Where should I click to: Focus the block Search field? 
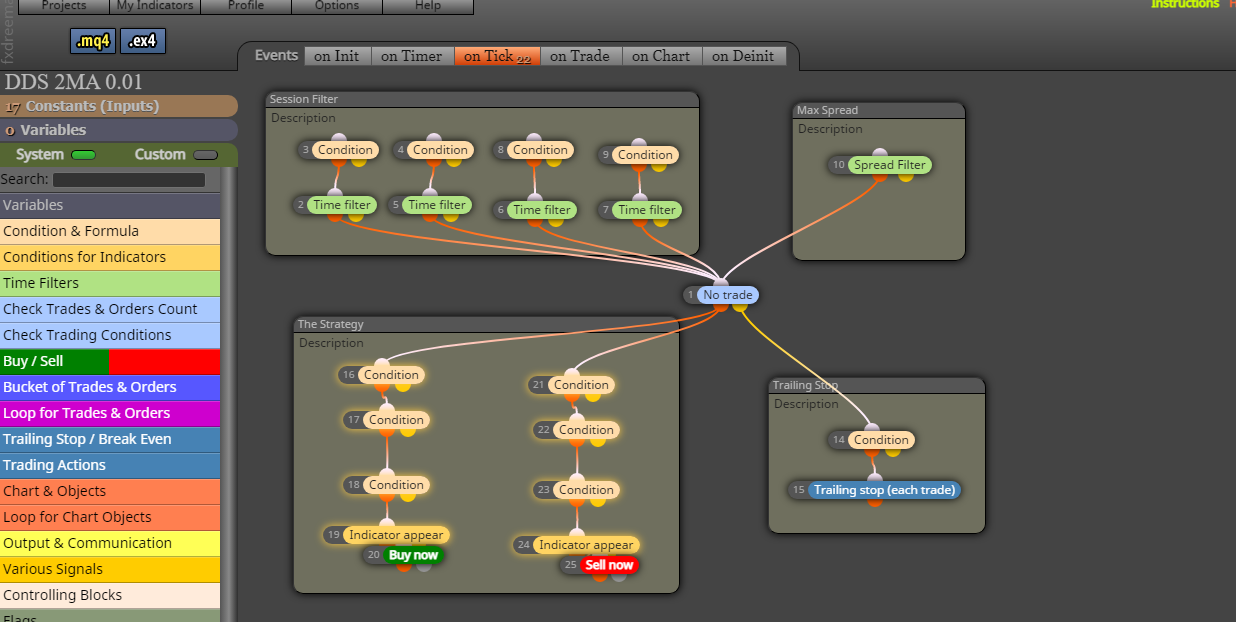pyautogui.click(x=128, y=180)
